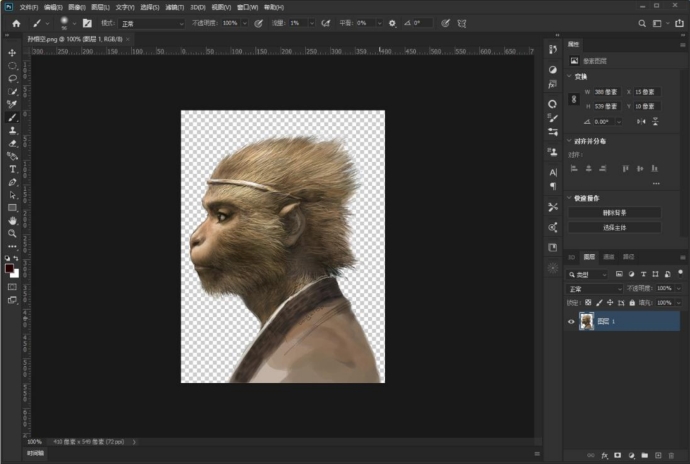Open the brush mode dropdown in options bar
Image resolution: width=690 pixels, height=464 pixels.
[151, 23]
